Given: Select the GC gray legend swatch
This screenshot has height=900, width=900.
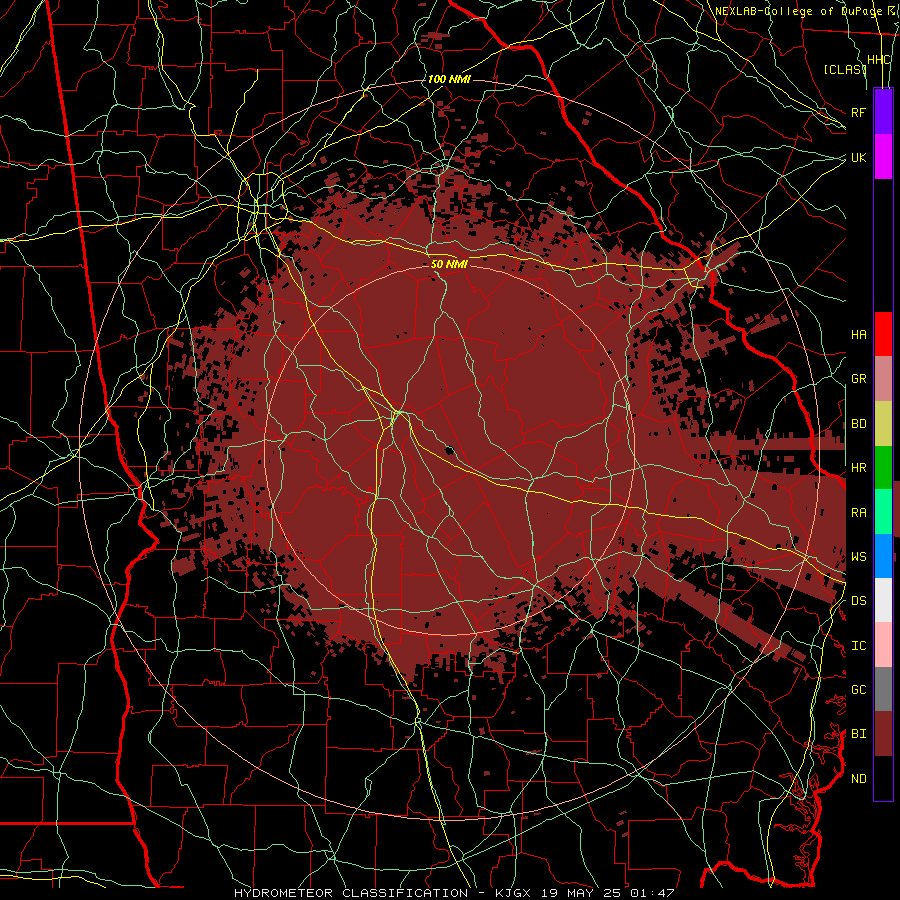Looking at the screenshot, I should tap(883, 689).
